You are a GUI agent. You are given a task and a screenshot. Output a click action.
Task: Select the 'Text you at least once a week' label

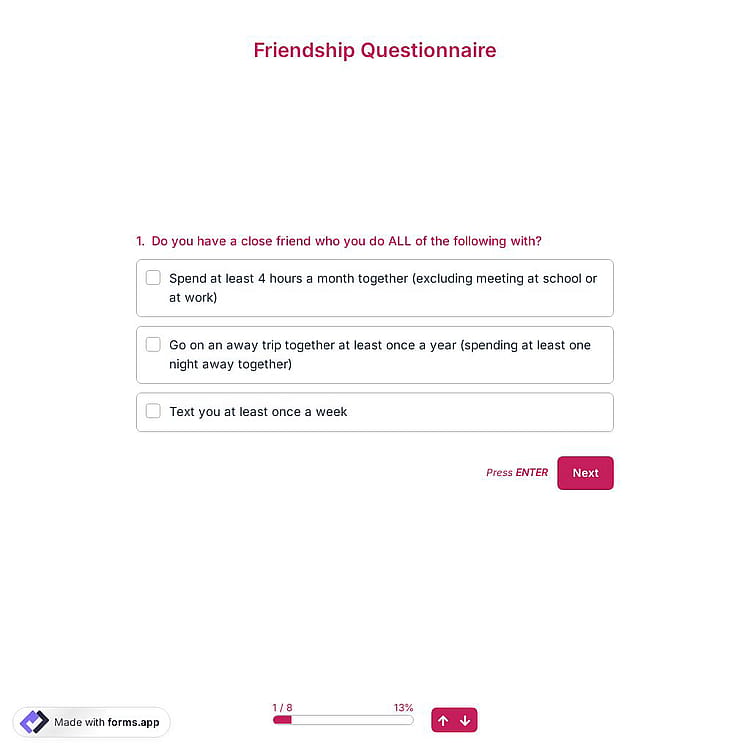tap(258, 411)
